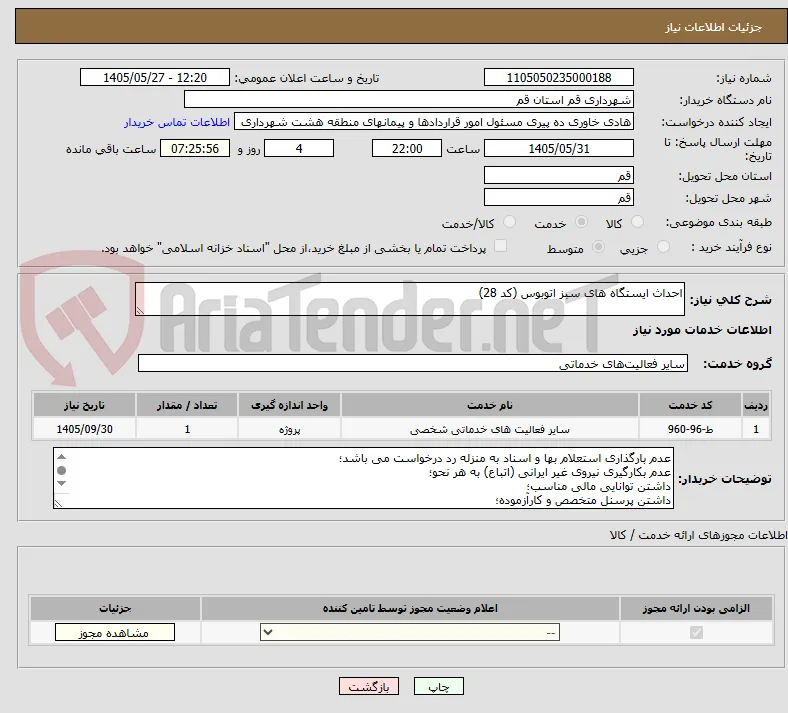Open the اطلاعات تماس خریدار link
This screenshot has width=788, height=713.
[177, 122]
